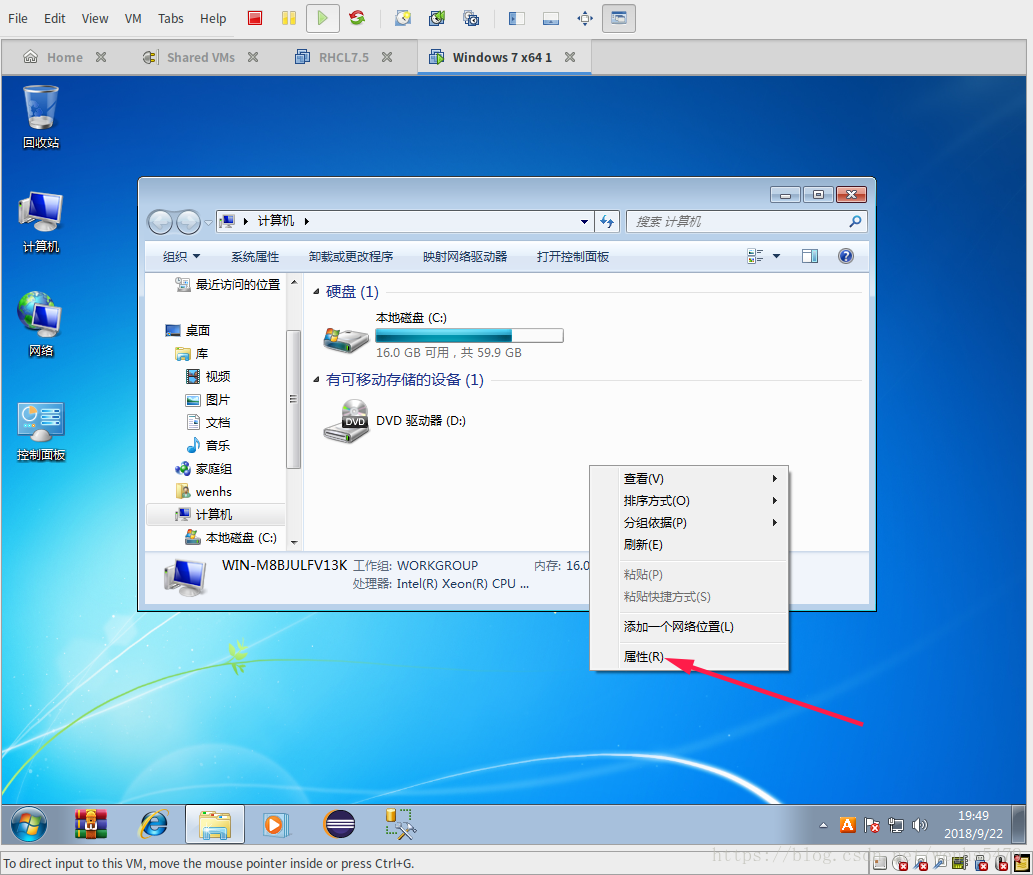Open the VMware File menu
The height and width of the screenshot is (875, 1033).
pos(18,18)
